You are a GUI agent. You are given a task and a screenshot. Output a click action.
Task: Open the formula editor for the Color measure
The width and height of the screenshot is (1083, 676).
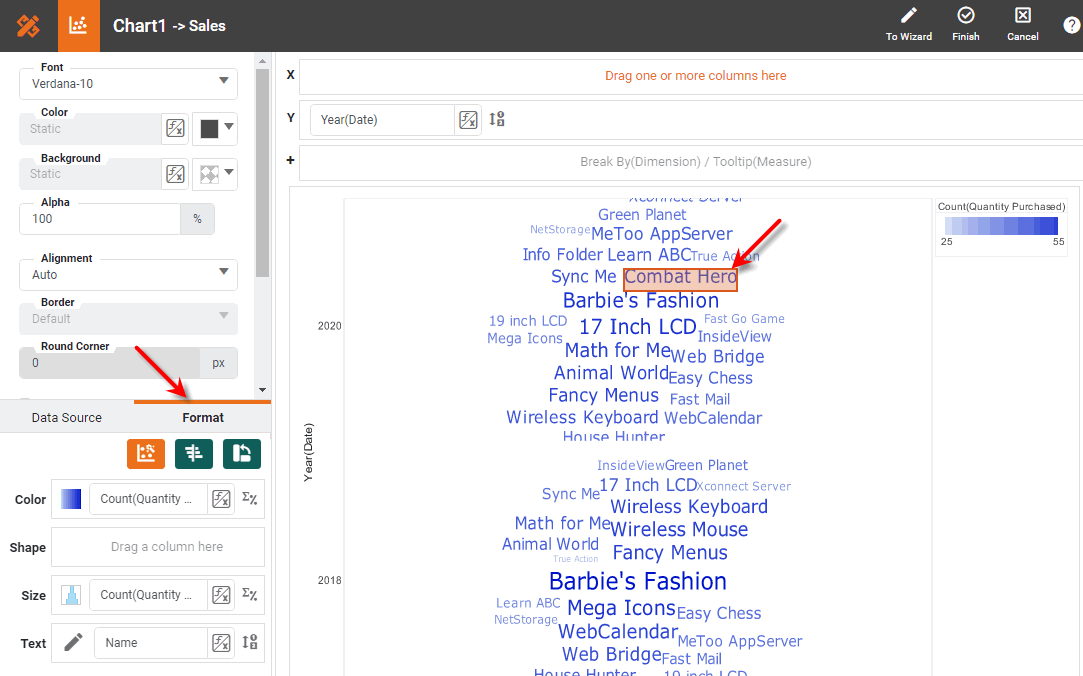(x=220, y=499)
